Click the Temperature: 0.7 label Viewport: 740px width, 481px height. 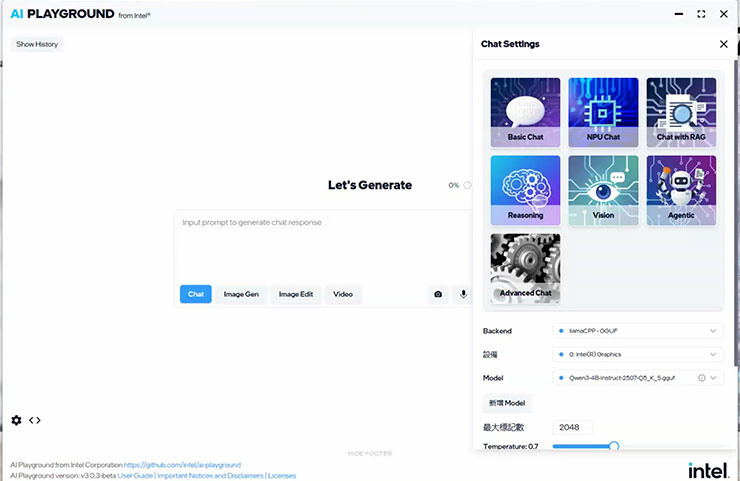point(511,446)
